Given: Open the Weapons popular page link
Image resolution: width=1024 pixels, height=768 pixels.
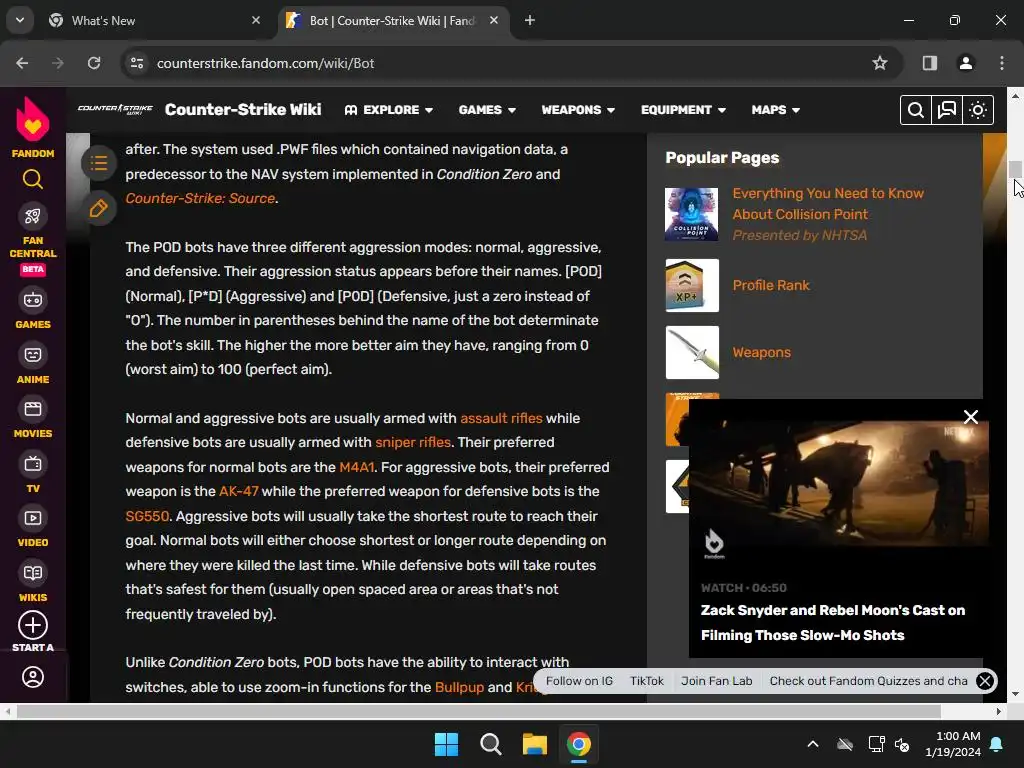Looking at the screenshot, I should [x=761, y=353].
